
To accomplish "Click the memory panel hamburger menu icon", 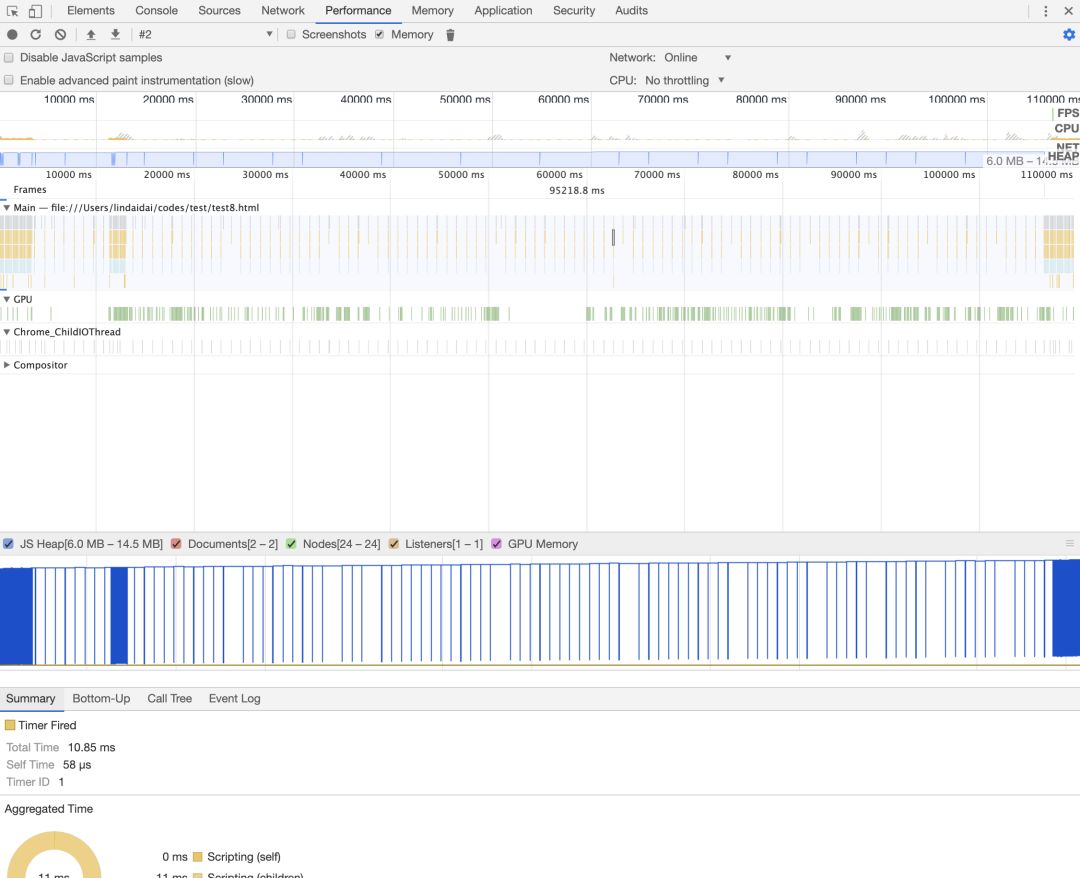I will (1070, 543).
